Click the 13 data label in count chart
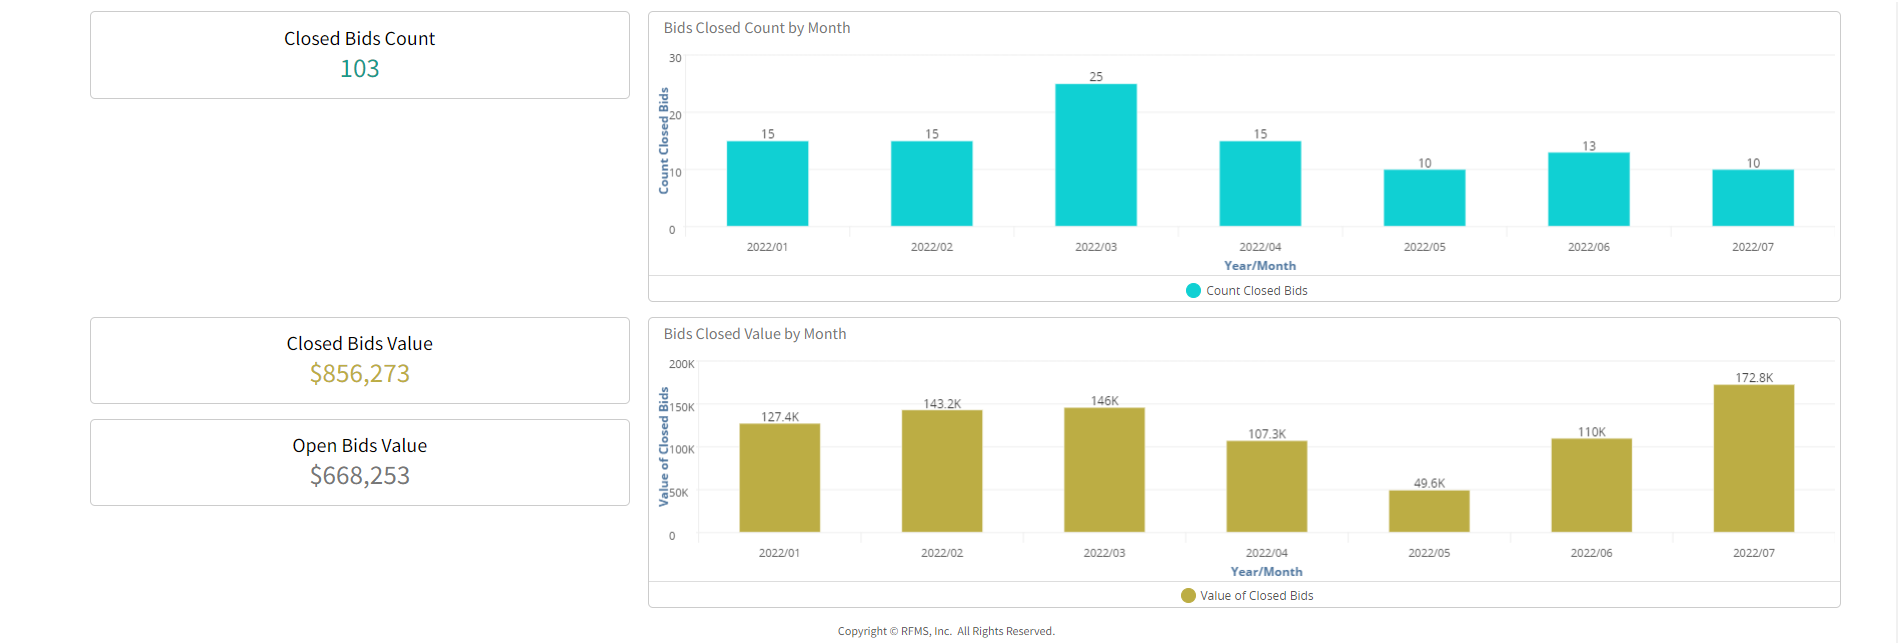 coord(1589,146)
